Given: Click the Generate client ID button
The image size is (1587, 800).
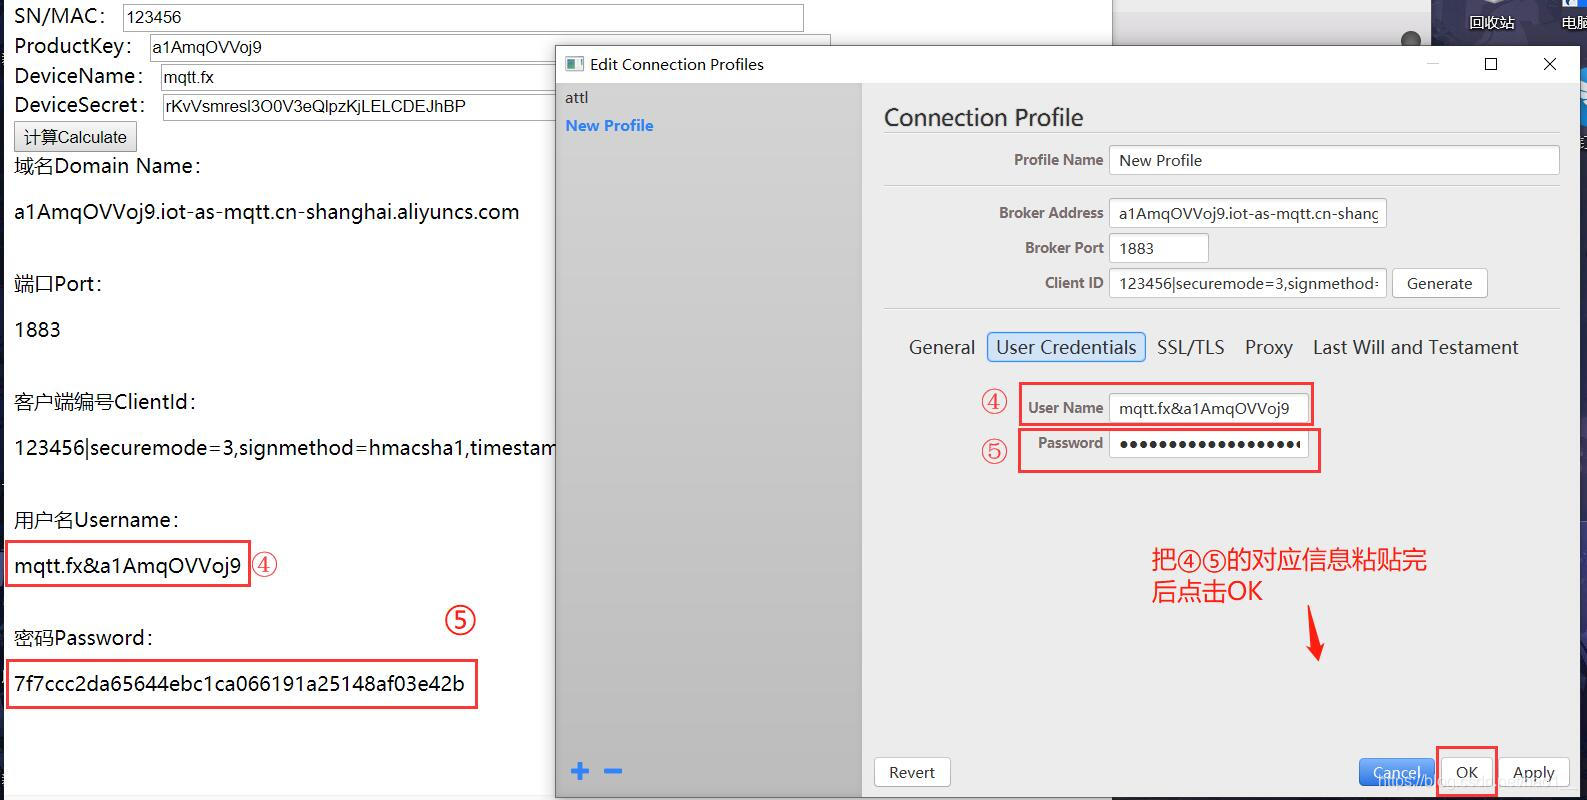Looking at the screenshot, I should (1439, 283).
